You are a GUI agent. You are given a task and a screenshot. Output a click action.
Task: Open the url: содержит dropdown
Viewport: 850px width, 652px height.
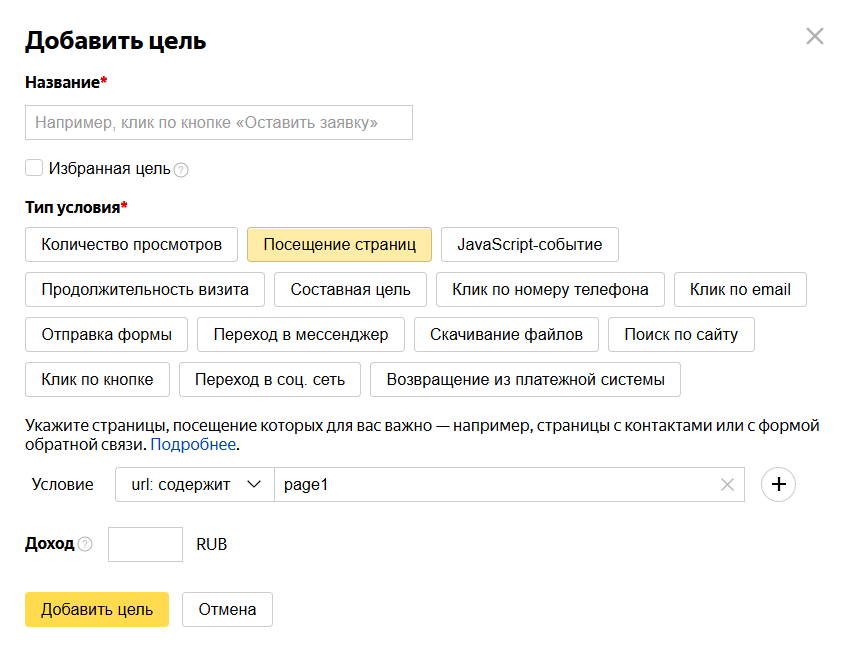(x=195, y=485)
